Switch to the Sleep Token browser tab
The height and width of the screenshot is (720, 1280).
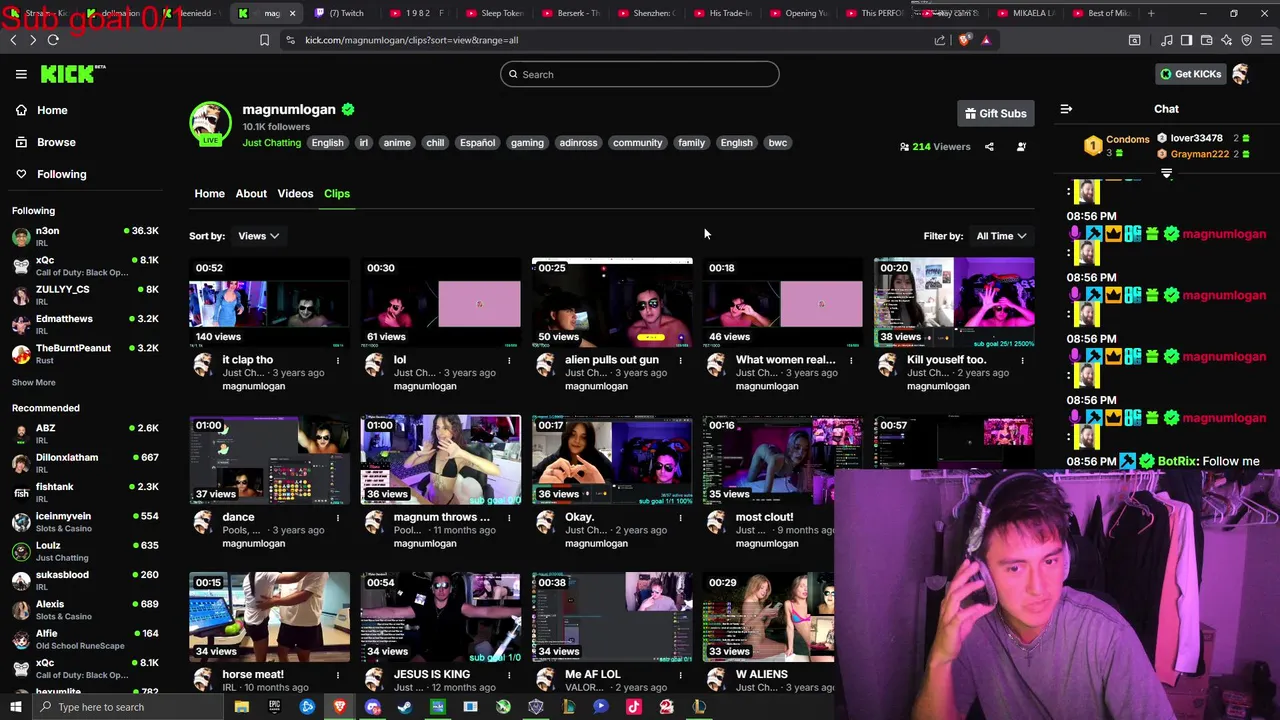click(x=495, y=13)
